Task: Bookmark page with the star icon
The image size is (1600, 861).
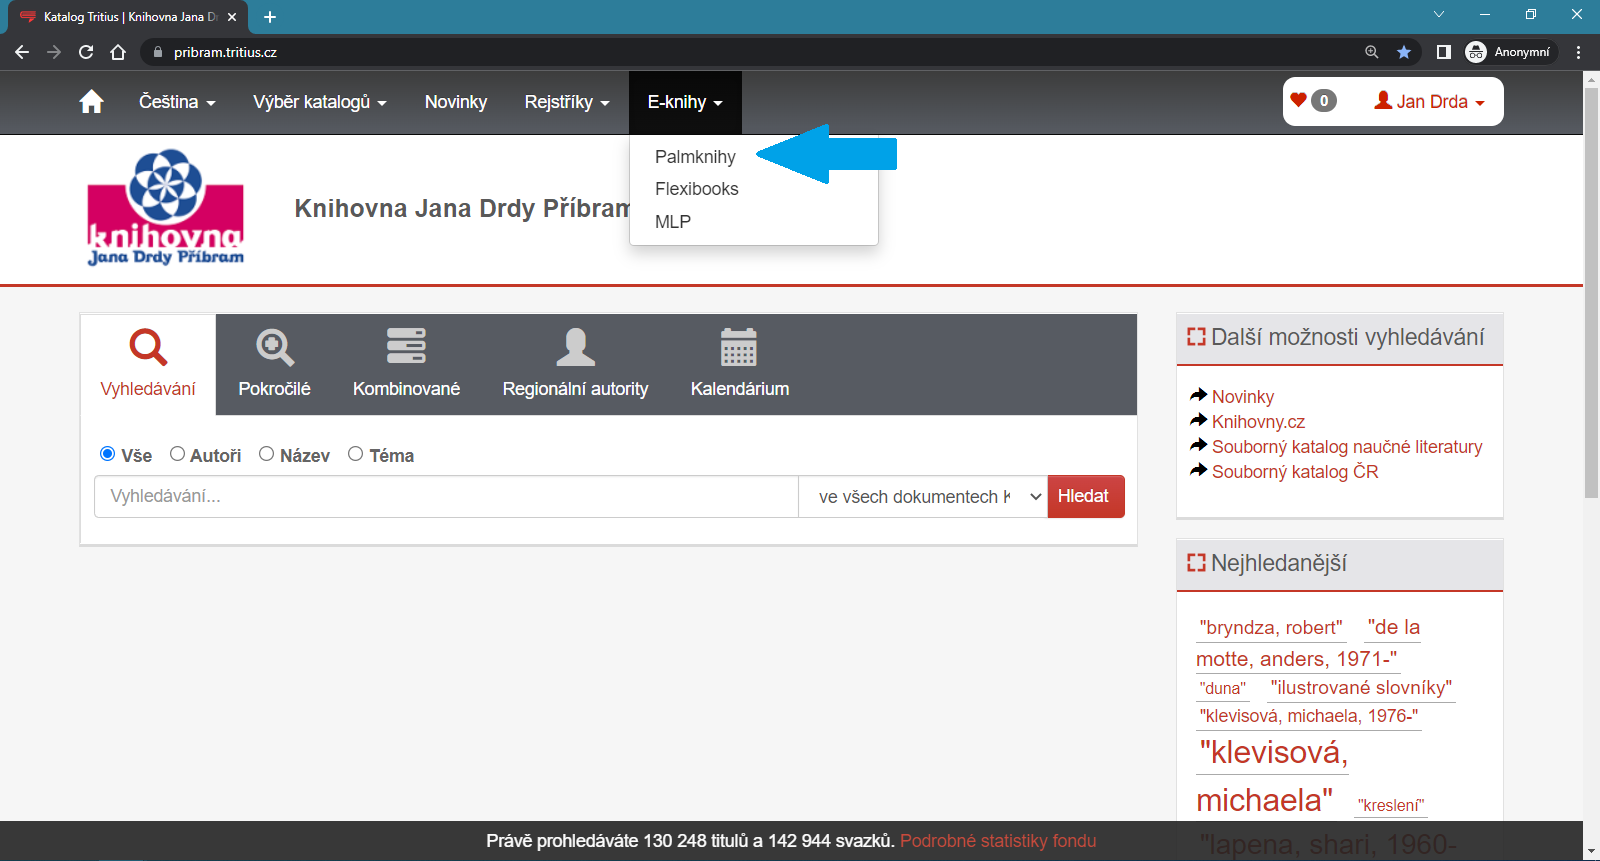Action: (1404, 52)
